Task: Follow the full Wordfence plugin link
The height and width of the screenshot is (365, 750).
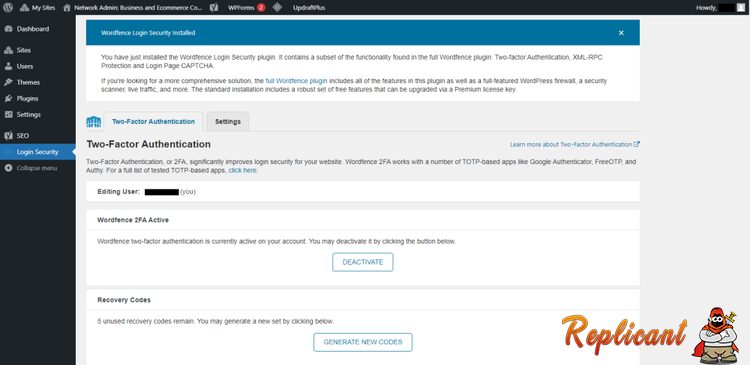Action: (x=296, y=81)
